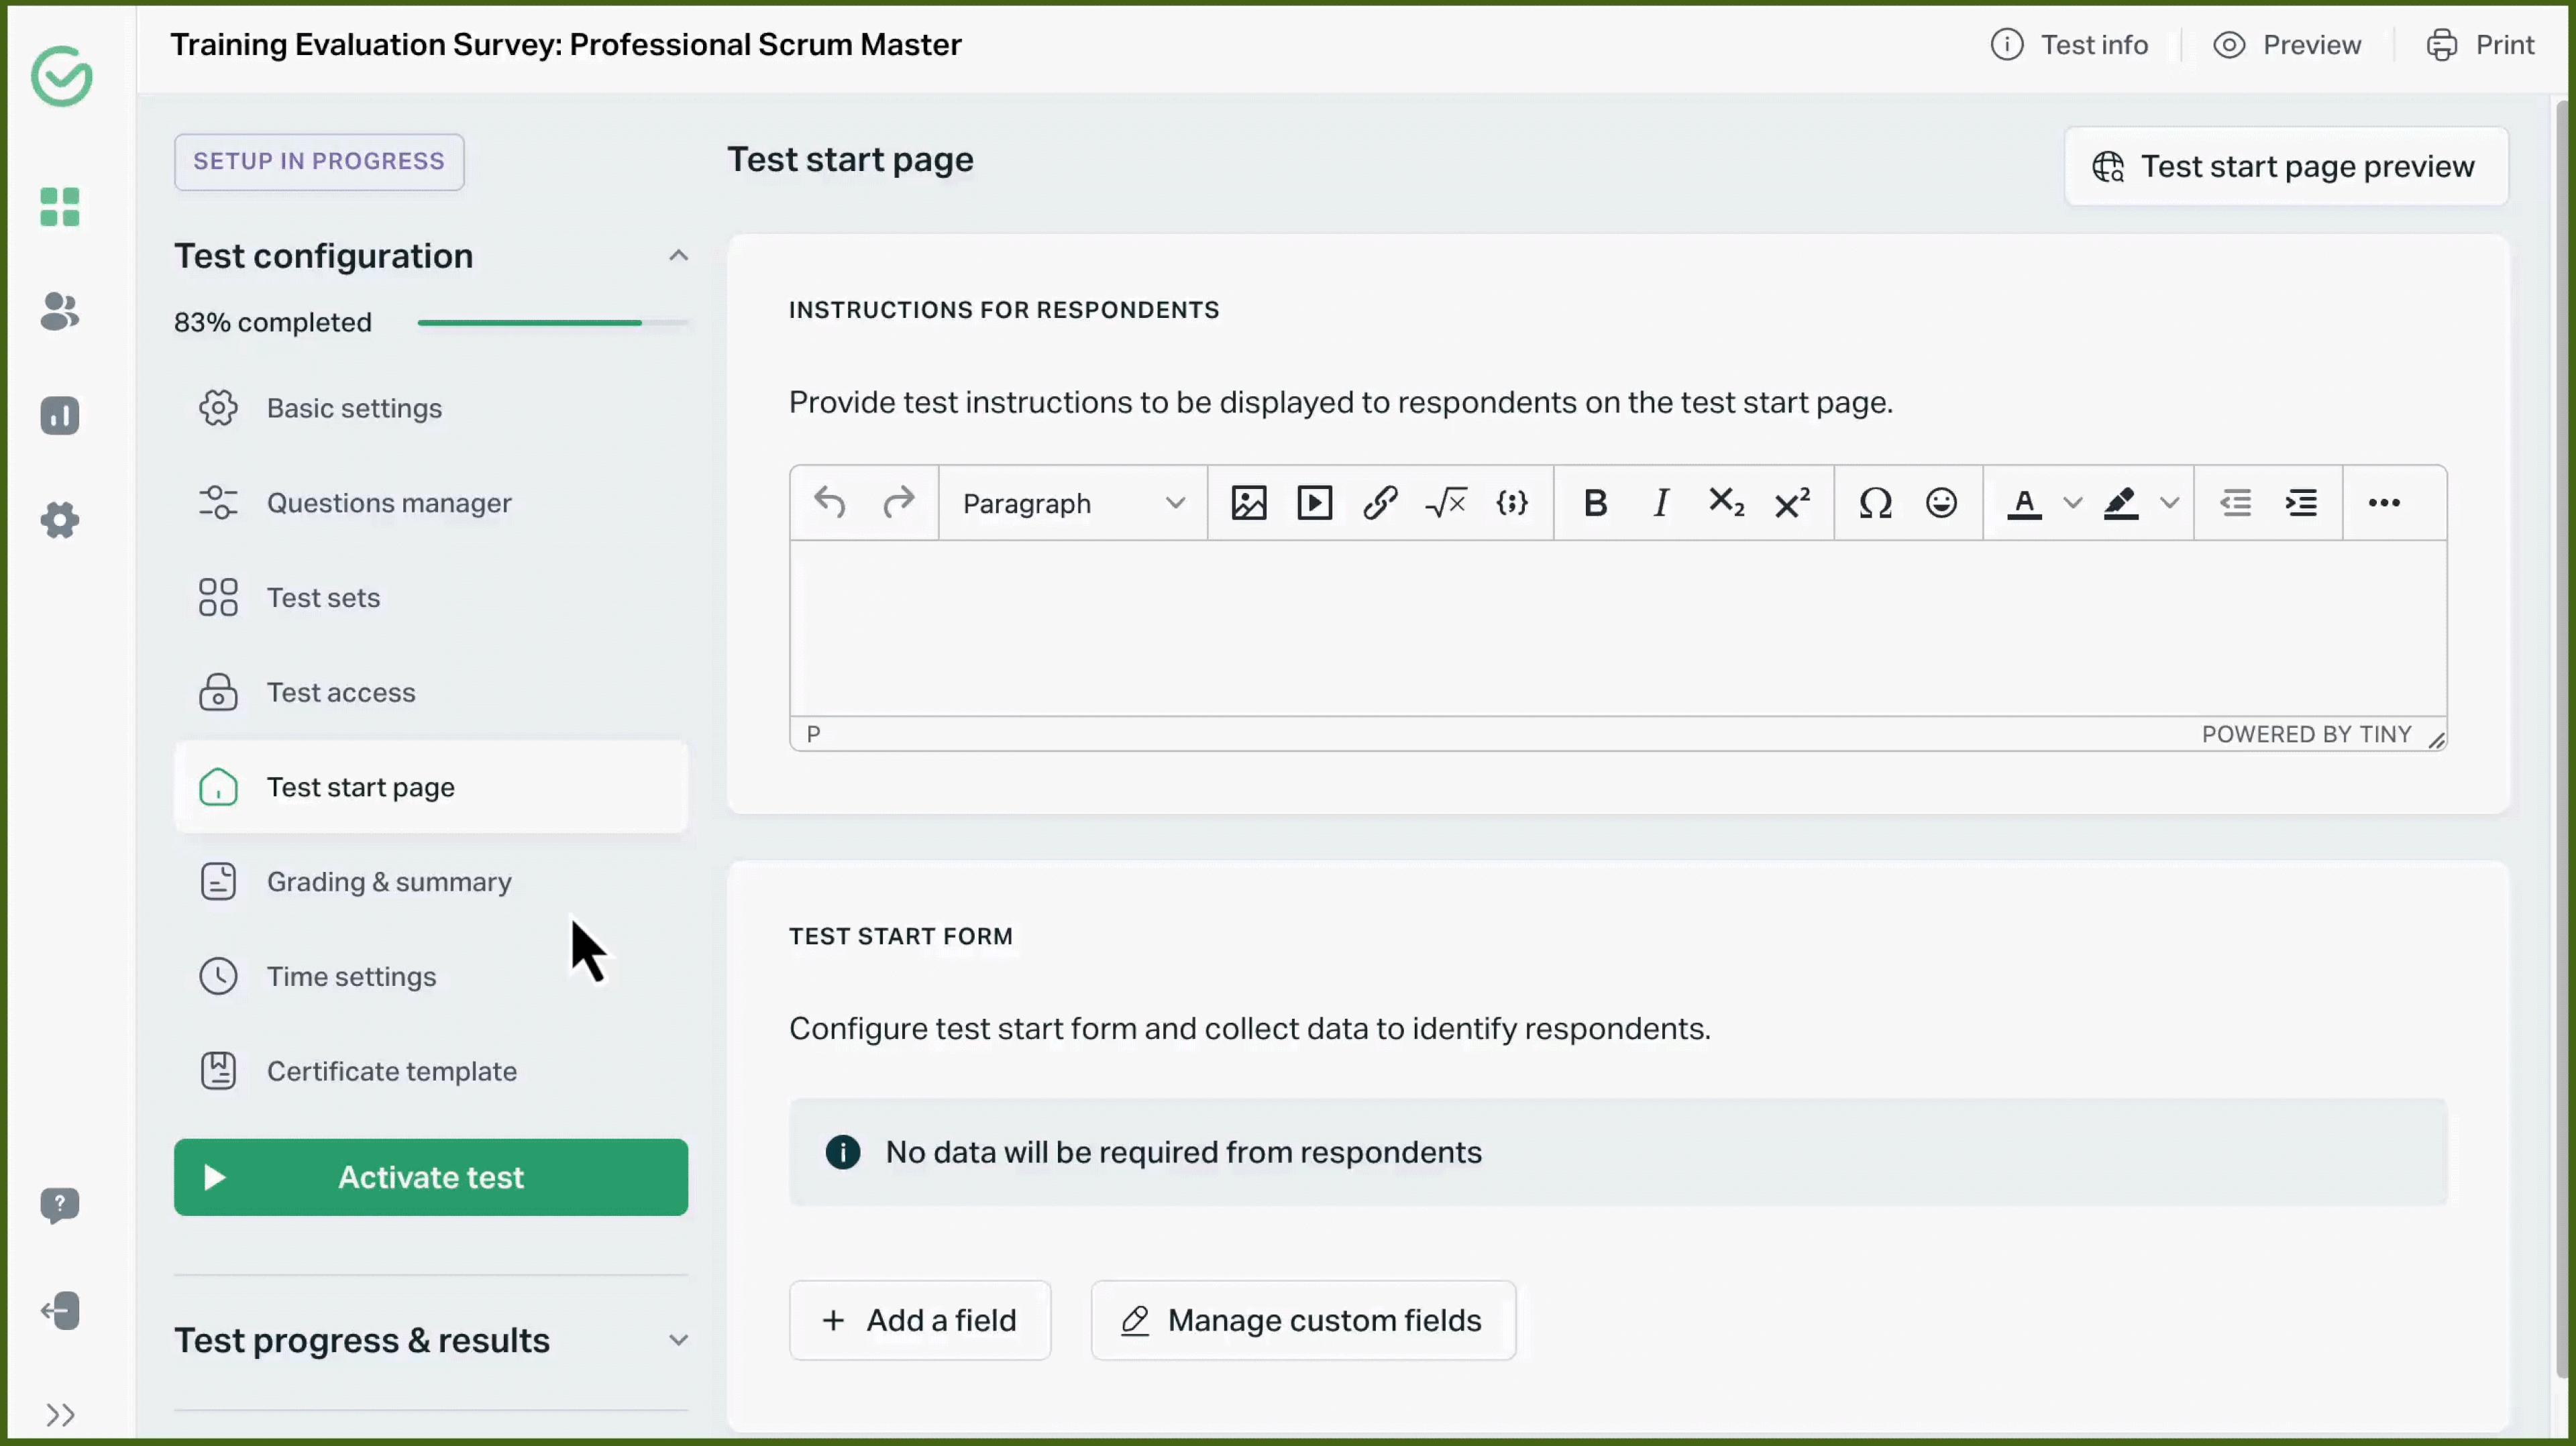Open the text color picker arrow
This screenshot has height=1446, width=2576.
pos(2072,503)
